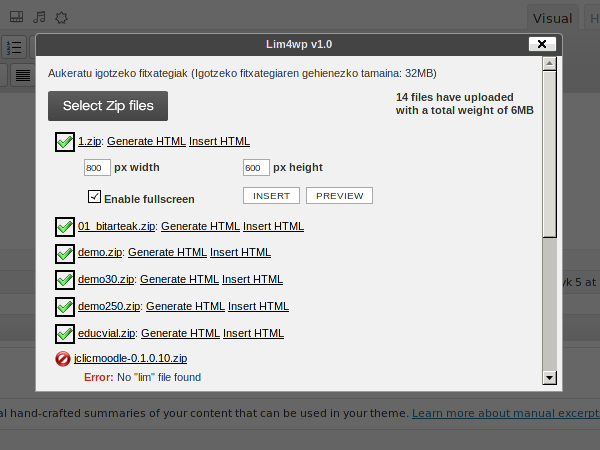This screenshot has width=600, height=450.
Task: Expand 01_bitarteak.zip options via Generate HTML
Action: point(200,226)
